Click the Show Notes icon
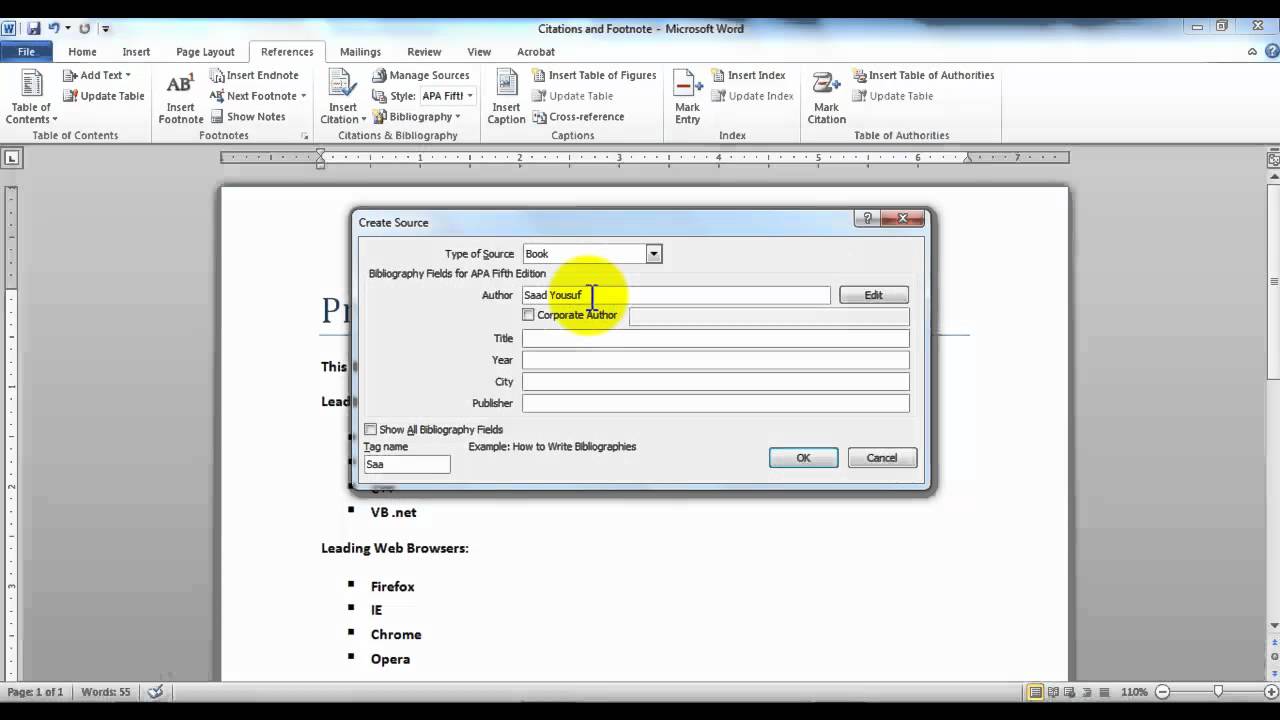The image size is (1280, 720). click(x=217, y=117)
